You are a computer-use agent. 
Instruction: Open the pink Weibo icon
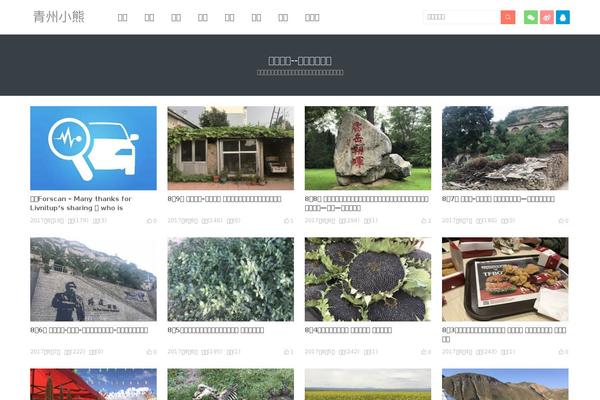point(547,17)
